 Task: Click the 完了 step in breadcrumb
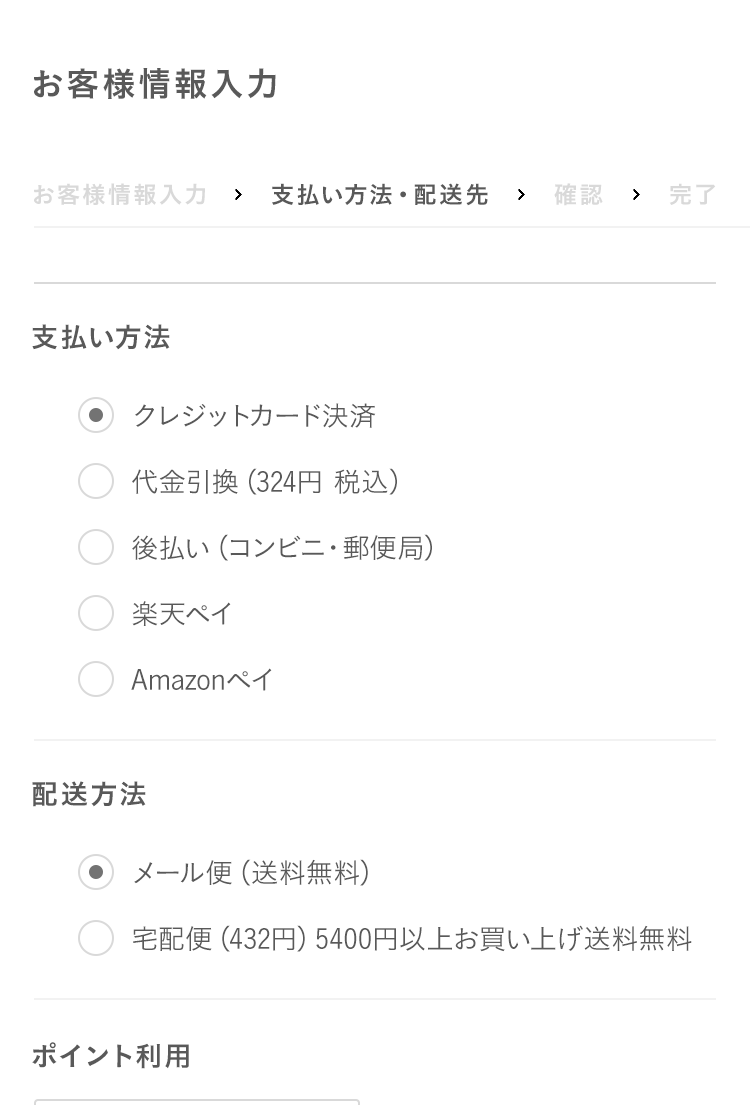point(692,195)
